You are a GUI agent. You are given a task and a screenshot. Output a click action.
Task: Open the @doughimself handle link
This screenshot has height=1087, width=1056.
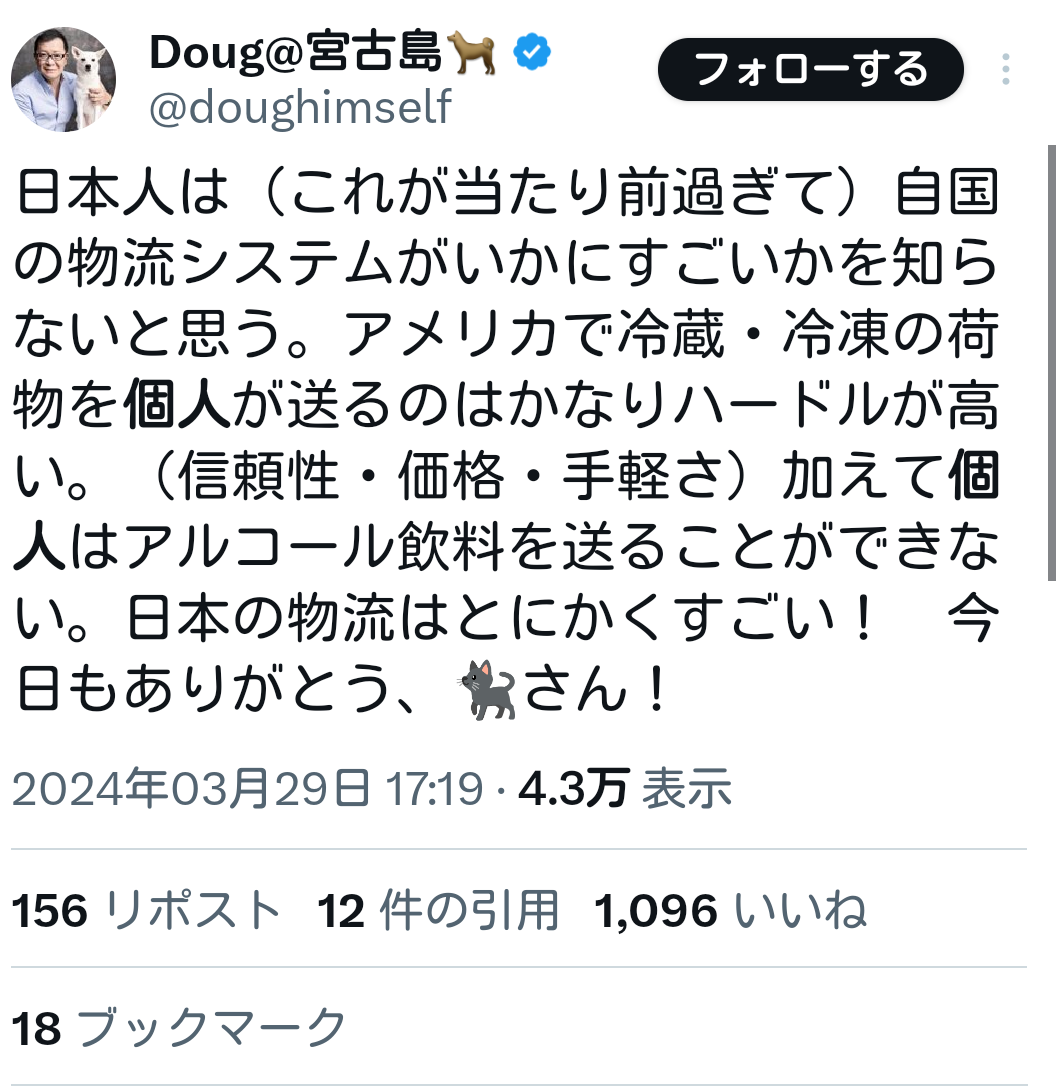[x=300, y=107]
